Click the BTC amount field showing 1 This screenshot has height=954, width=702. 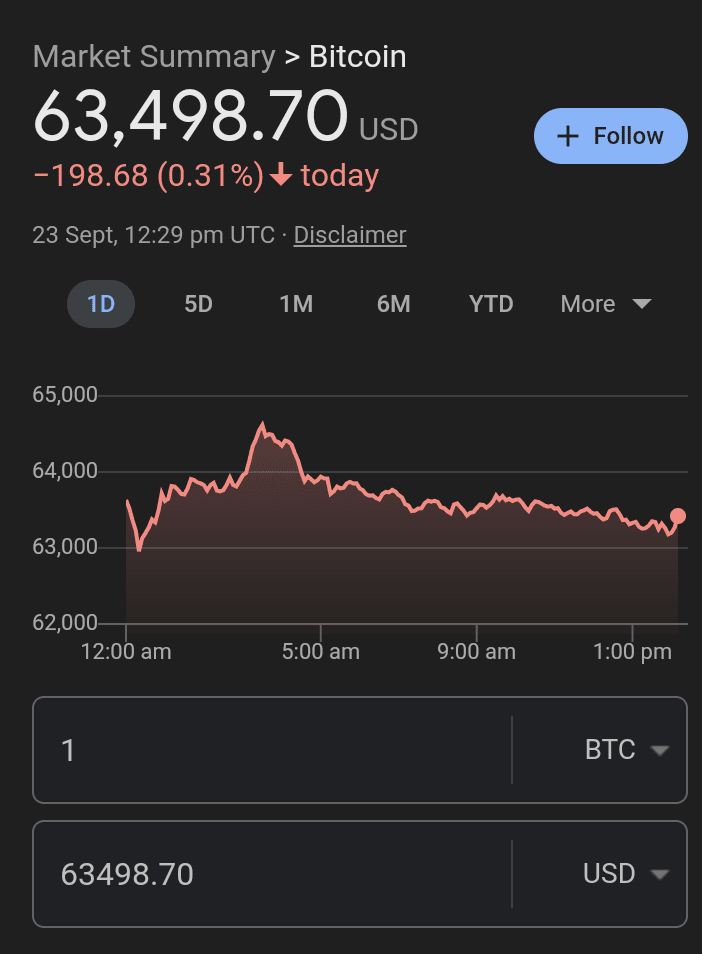[x=270, y=750]
